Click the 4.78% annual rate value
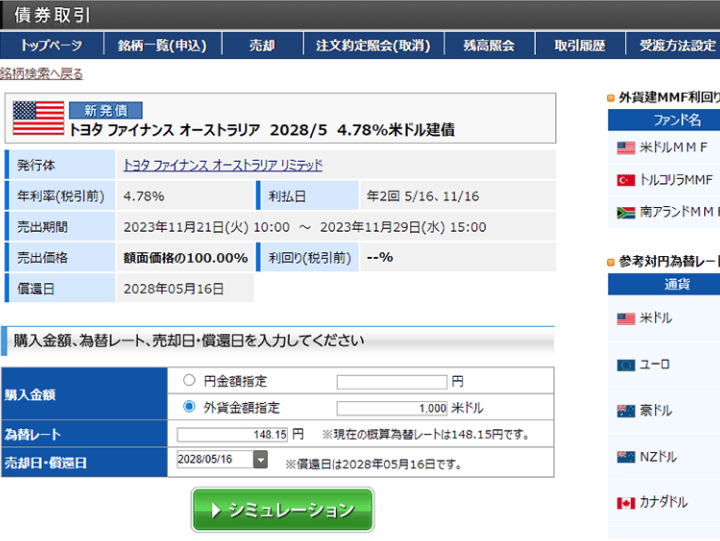 (x=144, y=197)
